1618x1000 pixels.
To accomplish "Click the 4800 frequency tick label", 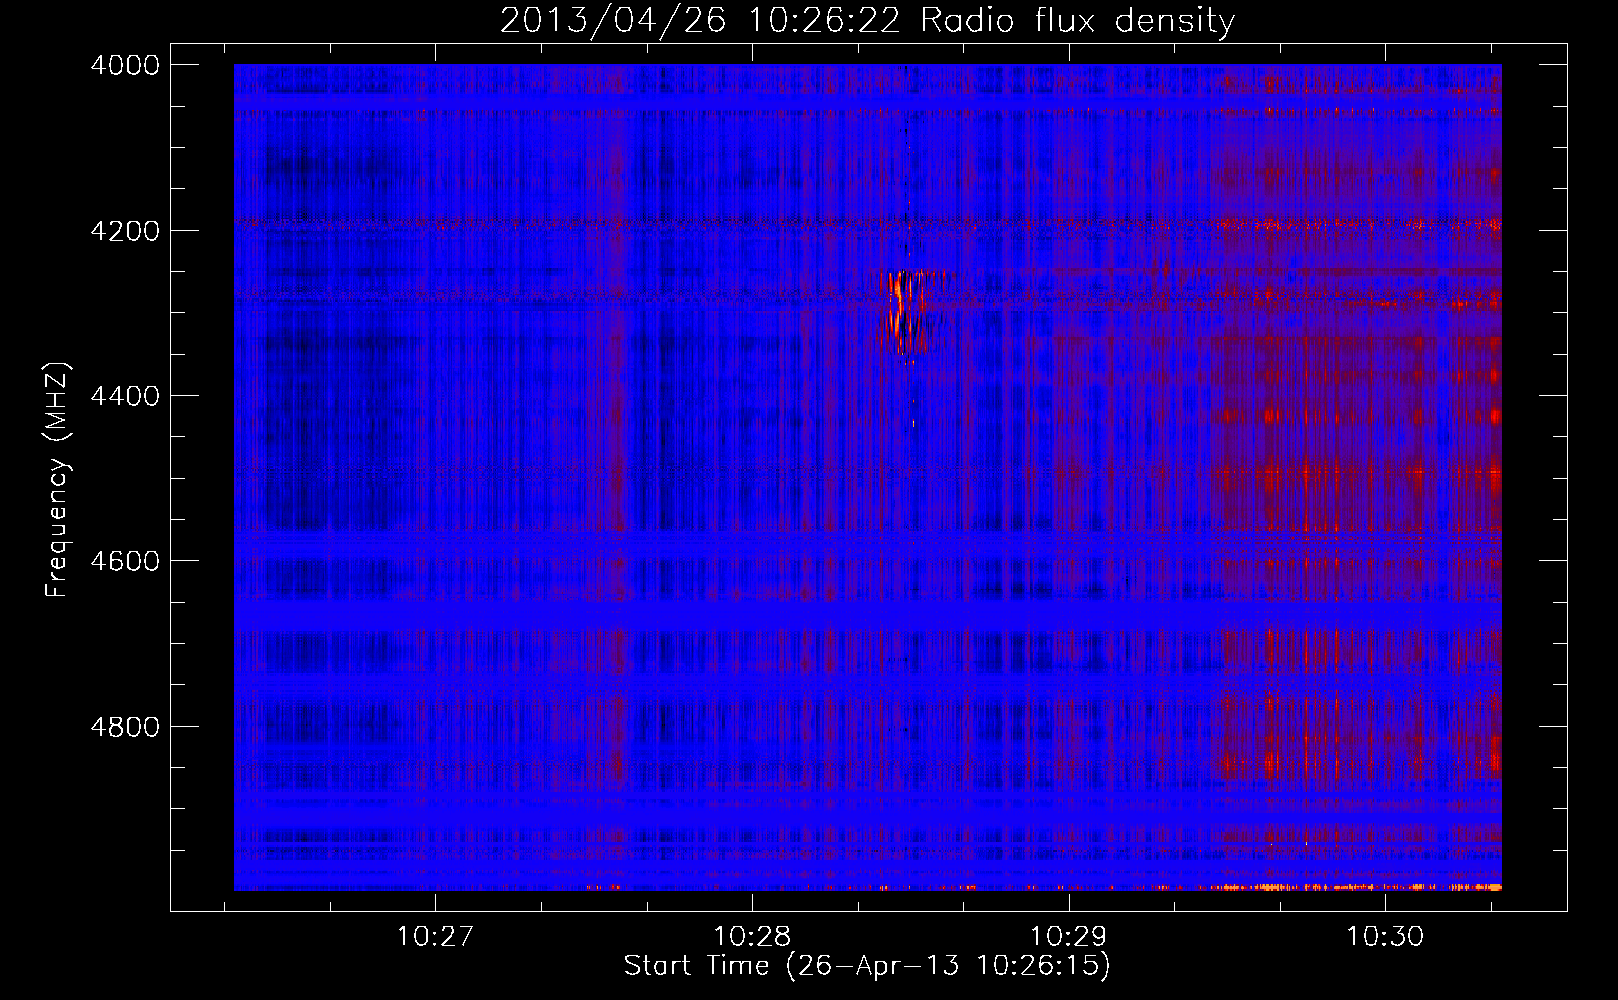I will 125,727.
